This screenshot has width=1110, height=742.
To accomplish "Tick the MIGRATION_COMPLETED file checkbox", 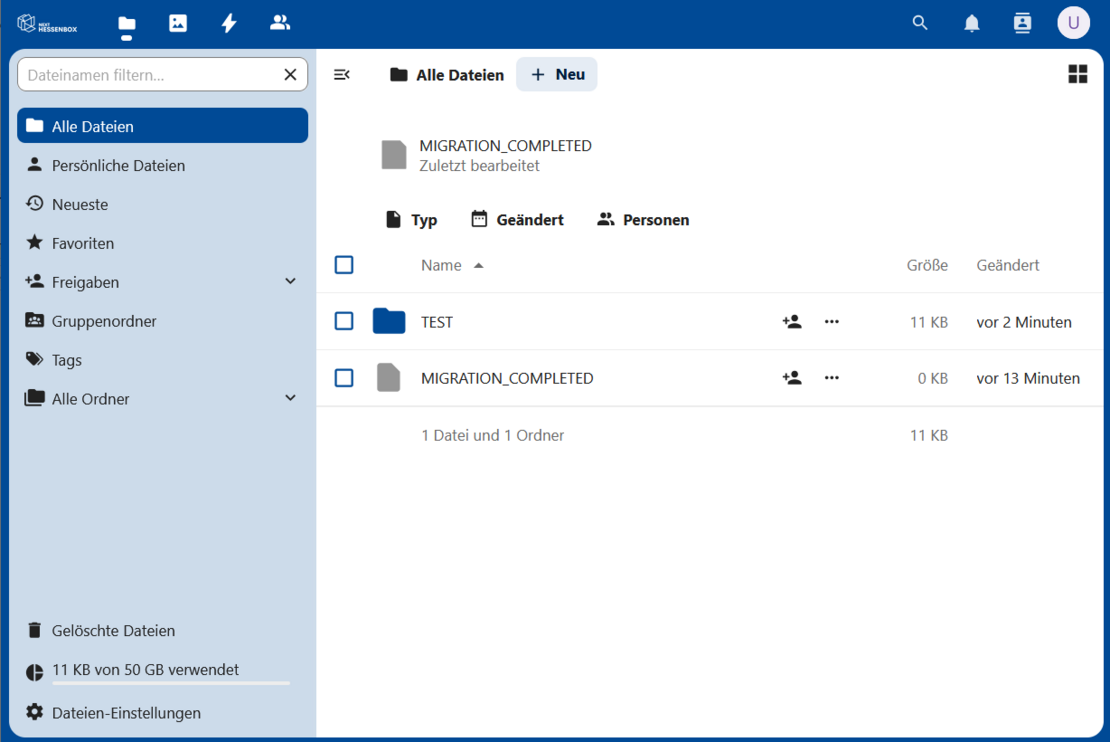I will pyautogui.click(x=344, y=378).
